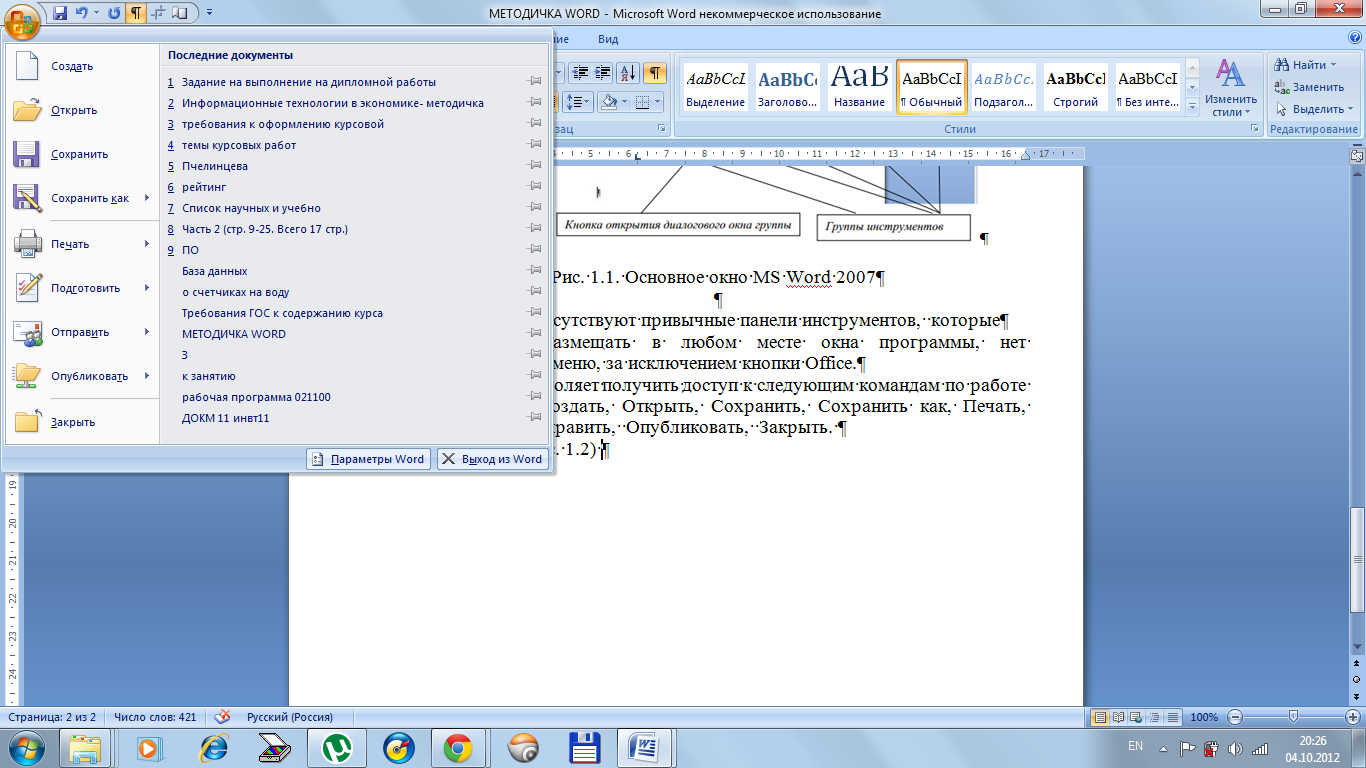Click the '100%' zoom level
1366x768 pixels.
1204,717
